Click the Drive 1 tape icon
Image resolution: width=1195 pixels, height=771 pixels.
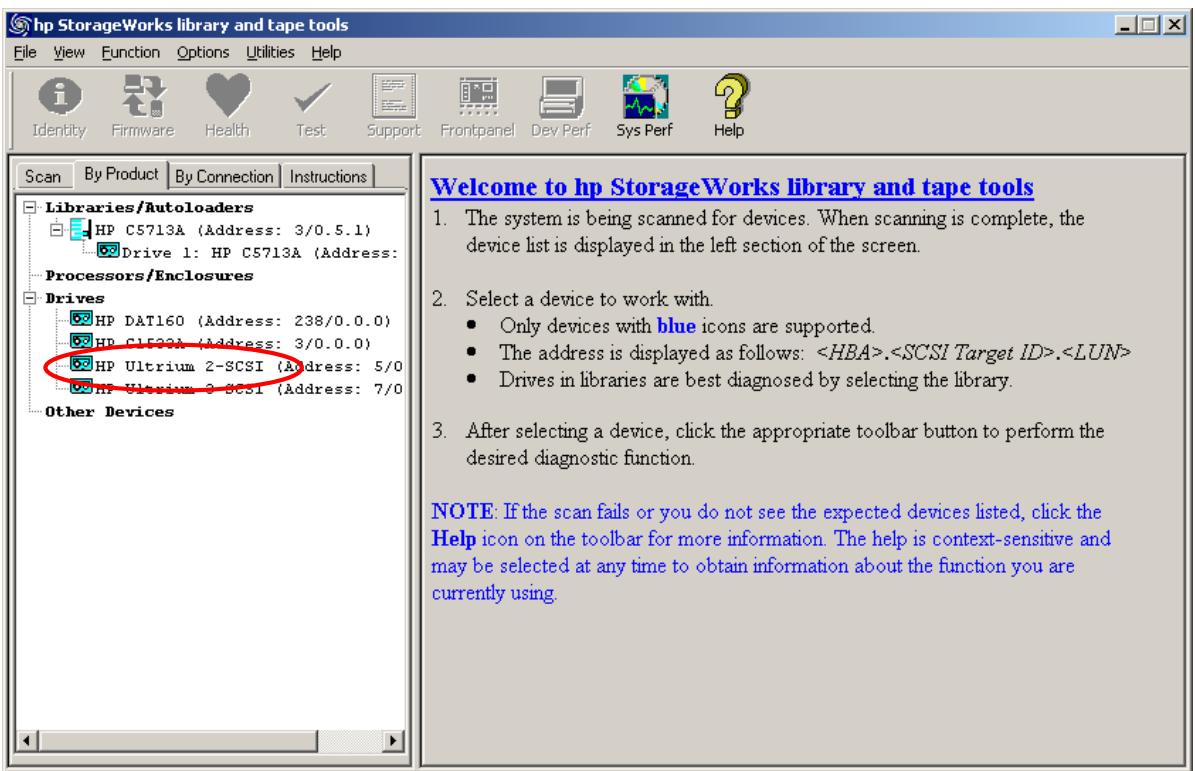108,251
